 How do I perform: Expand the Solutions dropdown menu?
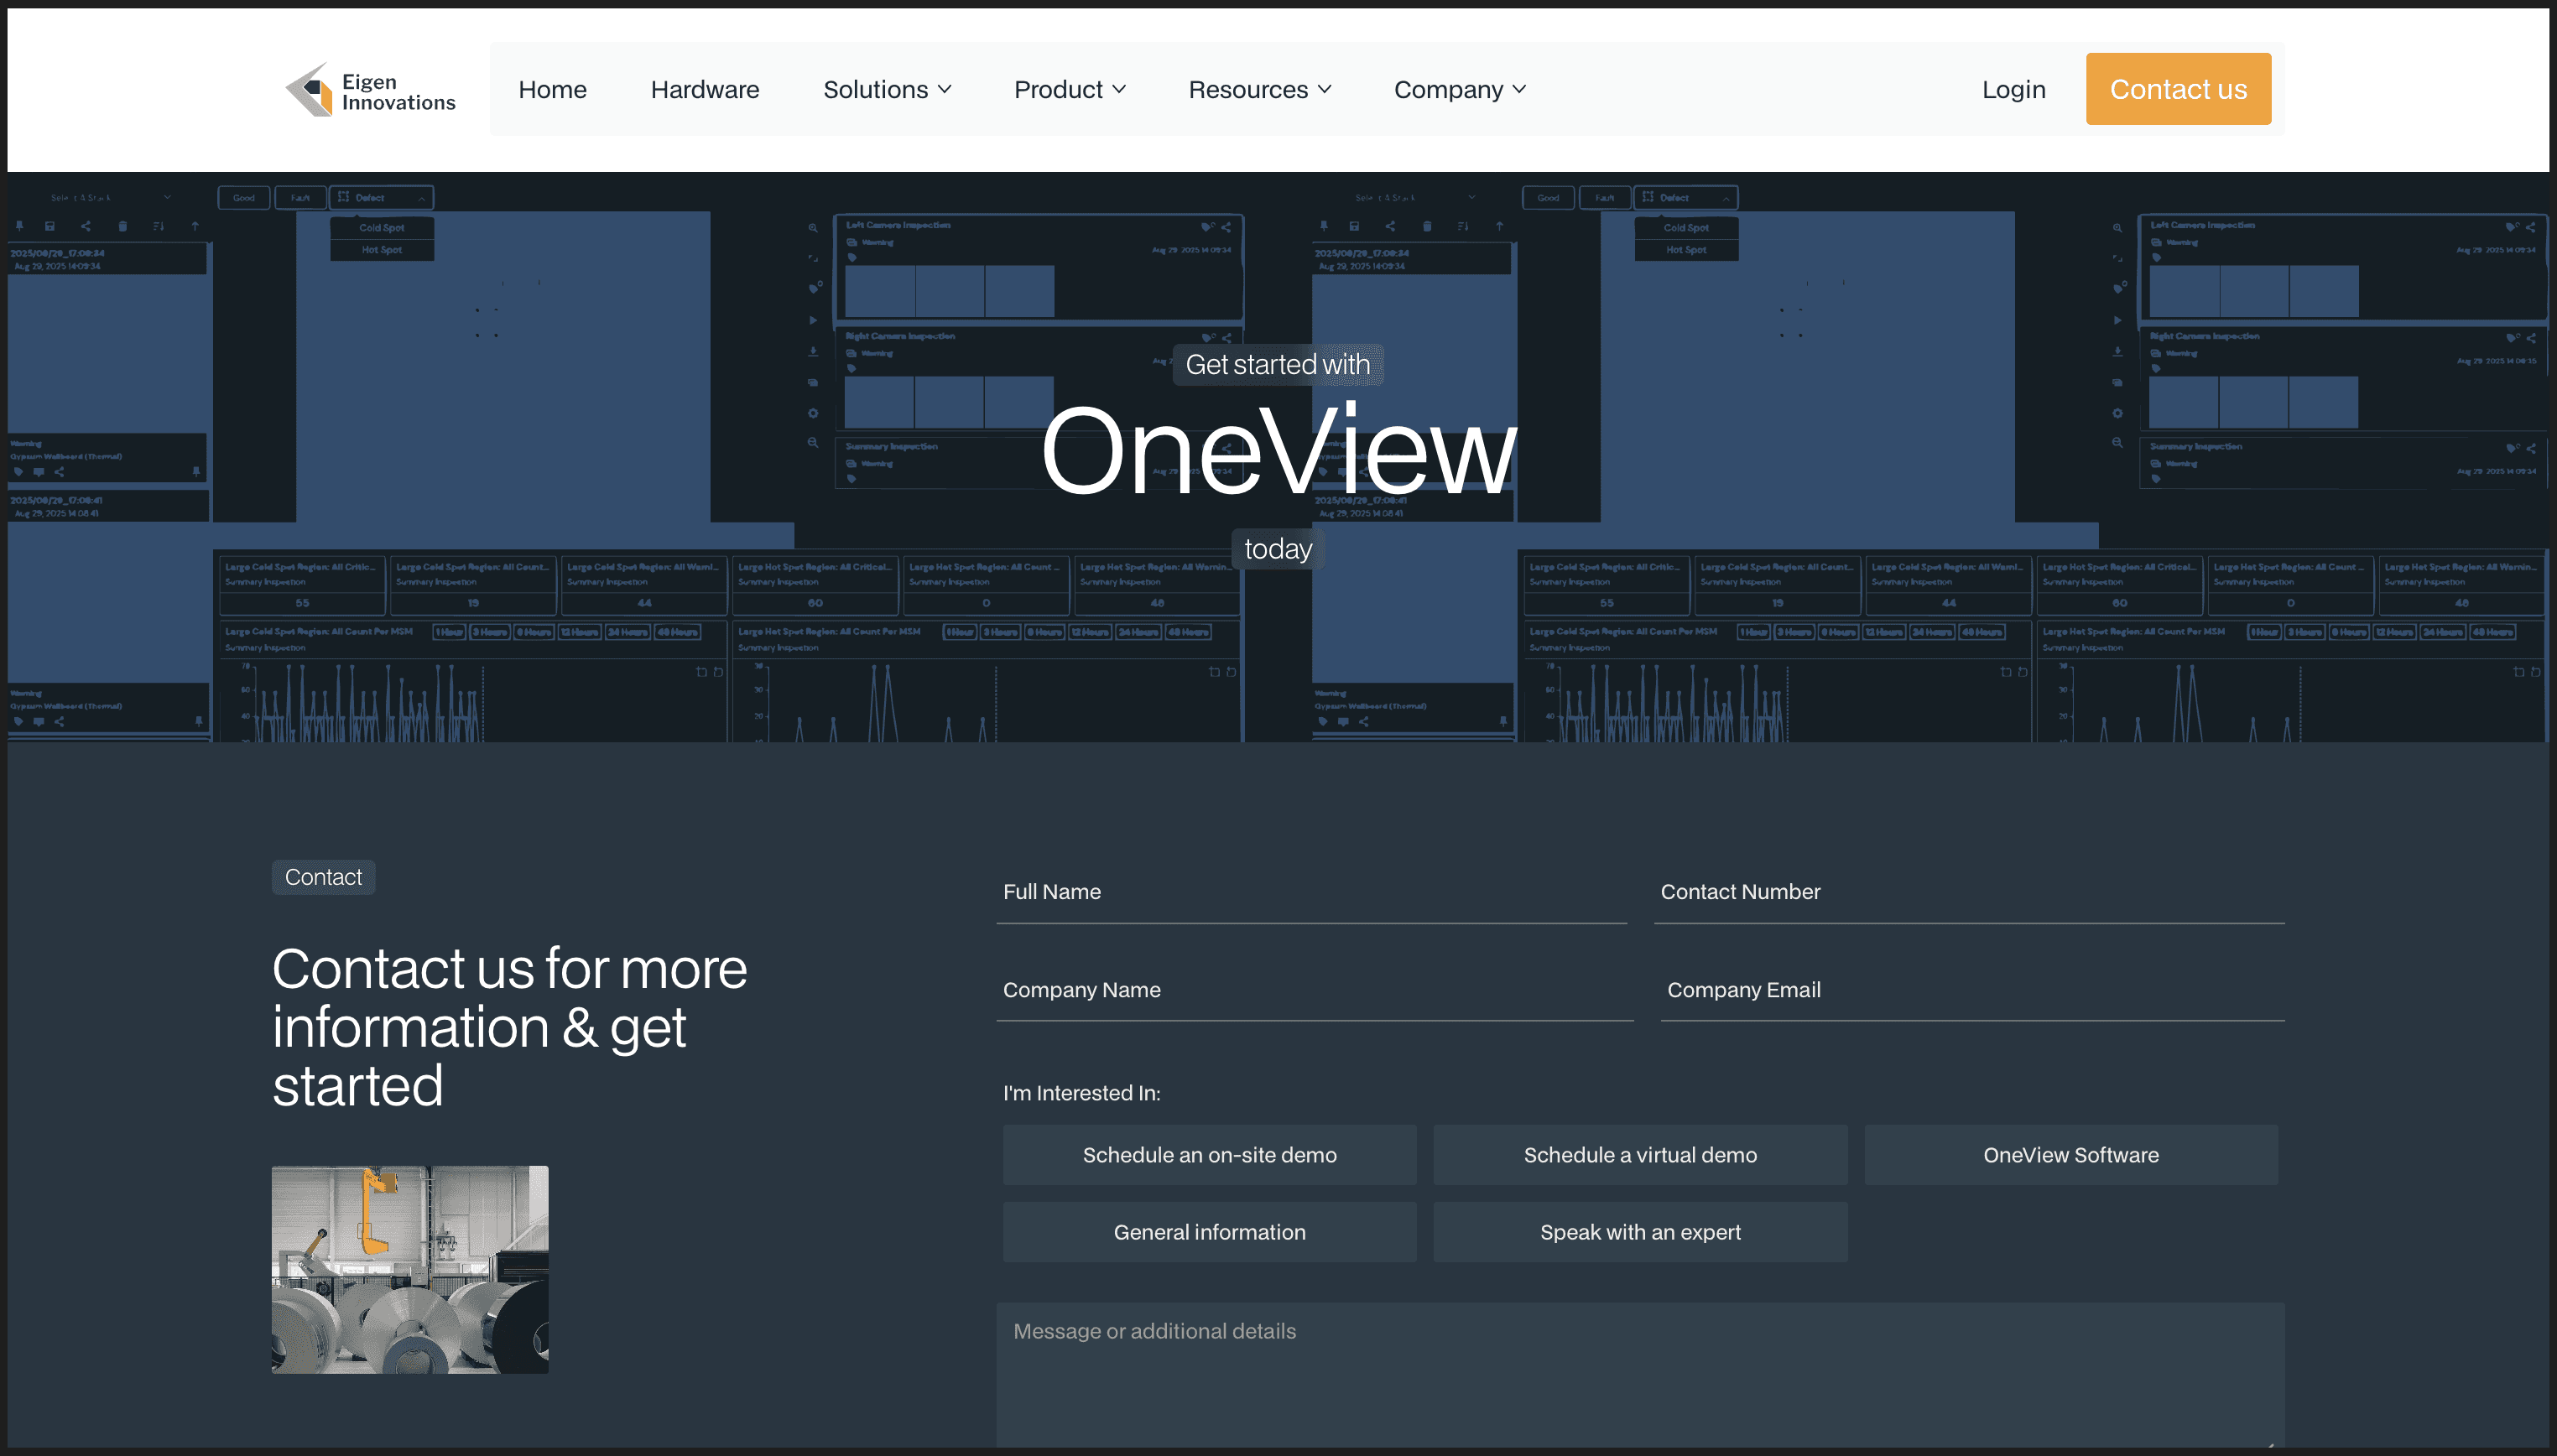coord(886,90)
